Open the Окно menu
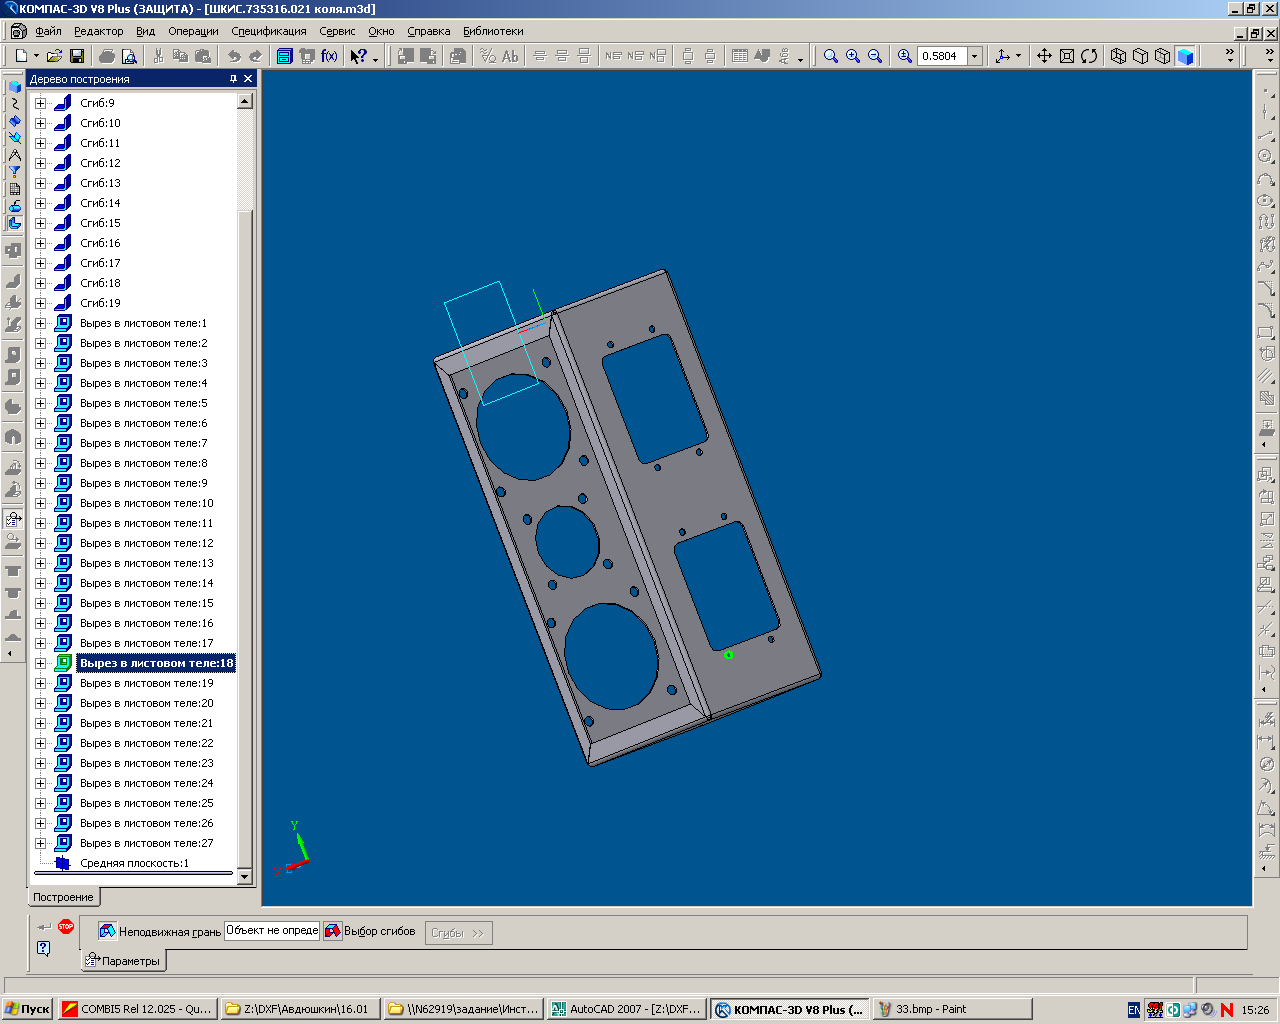Screen dimensions: 1280x1024 381,31
